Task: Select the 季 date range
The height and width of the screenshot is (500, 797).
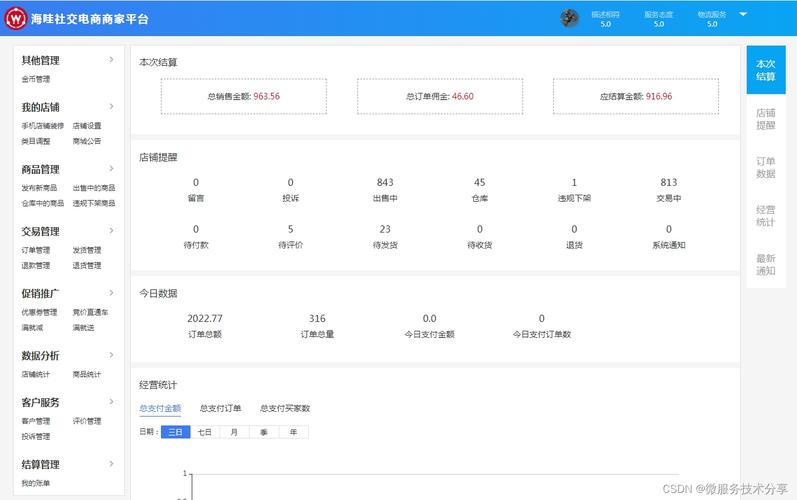Action: pyautogui.click(x=264, y=432)
